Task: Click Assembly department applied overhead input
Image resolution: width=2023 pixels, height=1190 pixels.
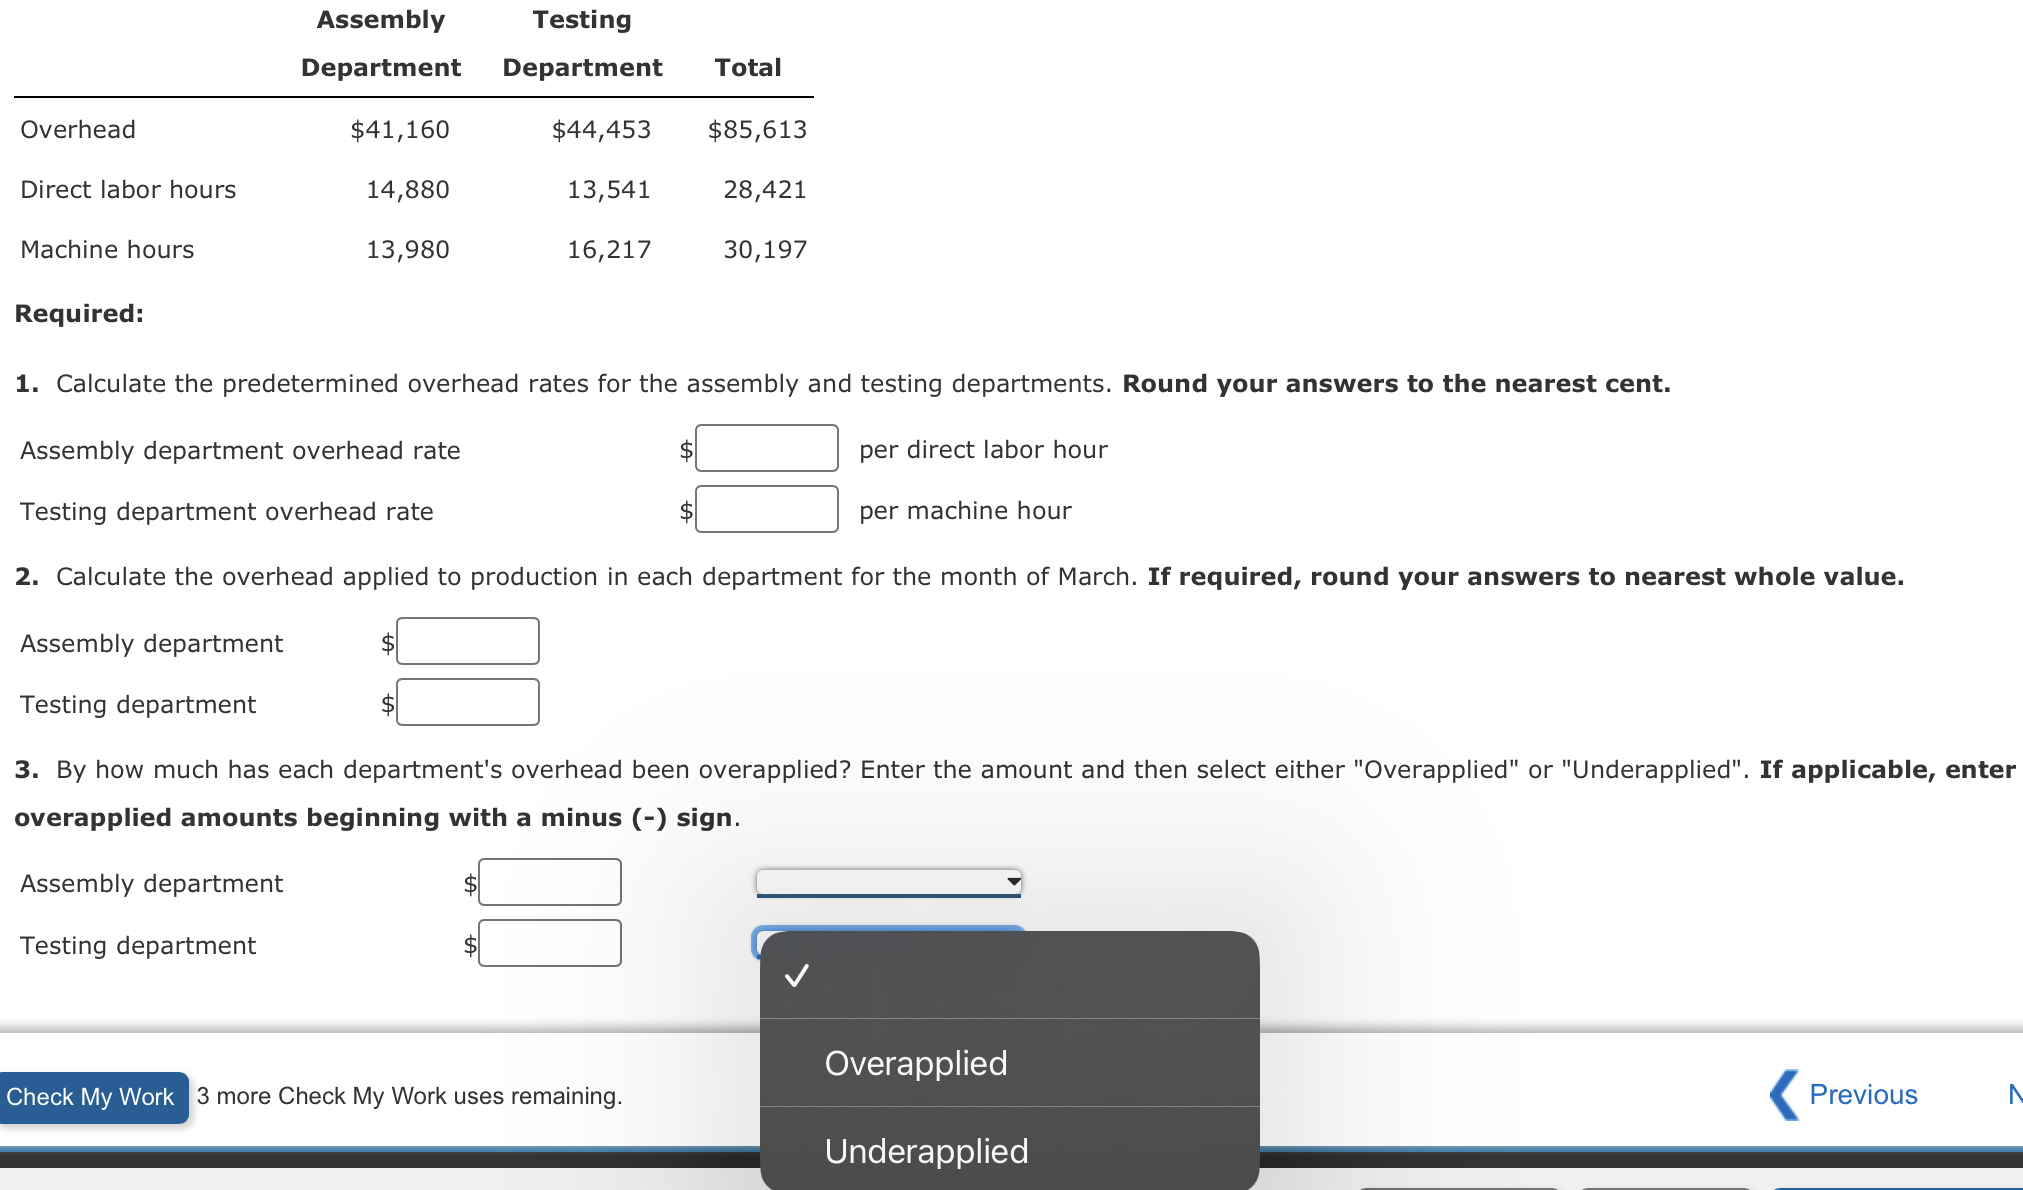Action: (x=467, y=642)
